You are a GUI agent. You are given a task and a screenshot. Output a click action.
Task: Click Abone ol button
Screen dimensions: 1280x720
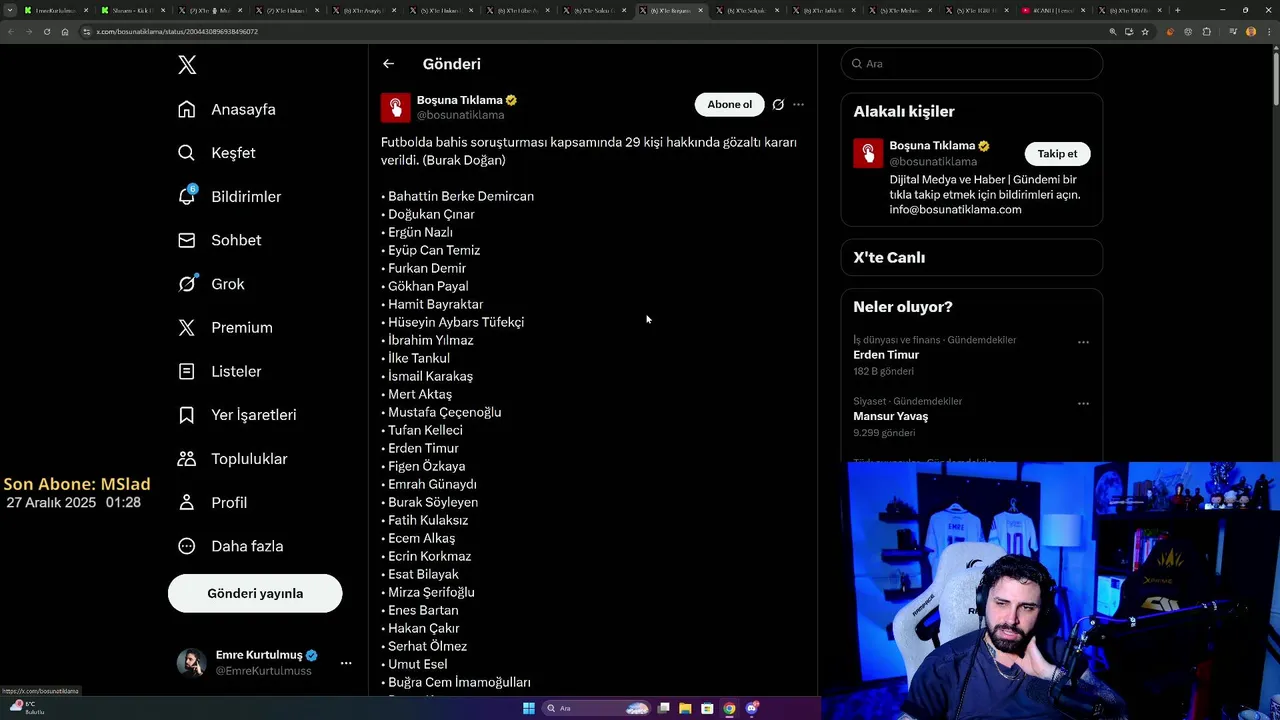coord(729,104)
